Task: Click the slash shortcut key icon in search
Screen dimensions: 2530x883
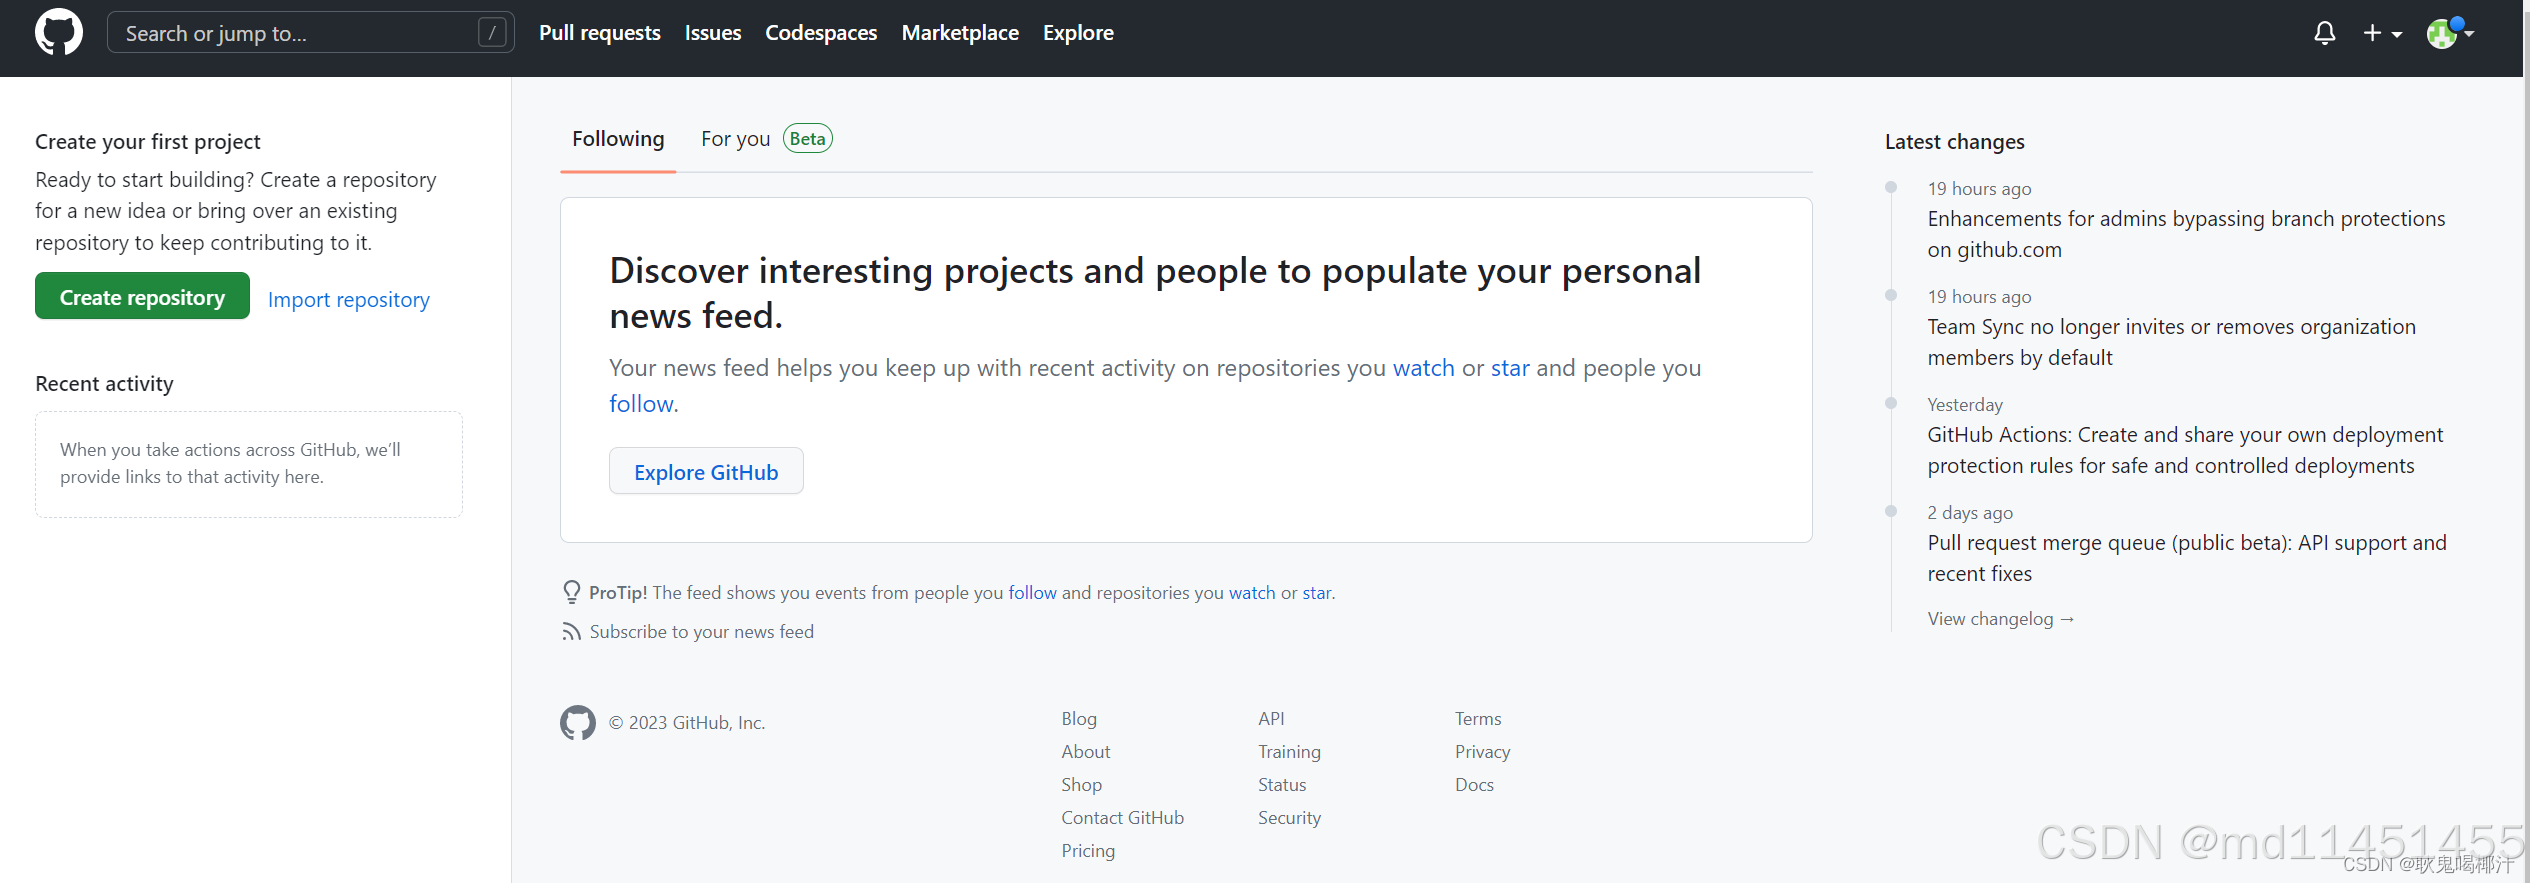Action: pos(491,33)
